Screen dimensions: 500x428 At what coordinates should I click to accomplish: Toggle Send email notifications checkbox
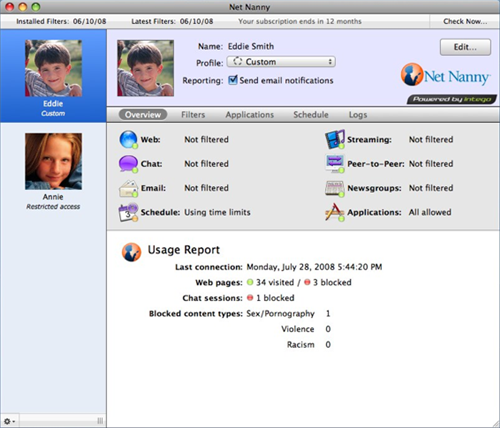[x=233, y=80]
